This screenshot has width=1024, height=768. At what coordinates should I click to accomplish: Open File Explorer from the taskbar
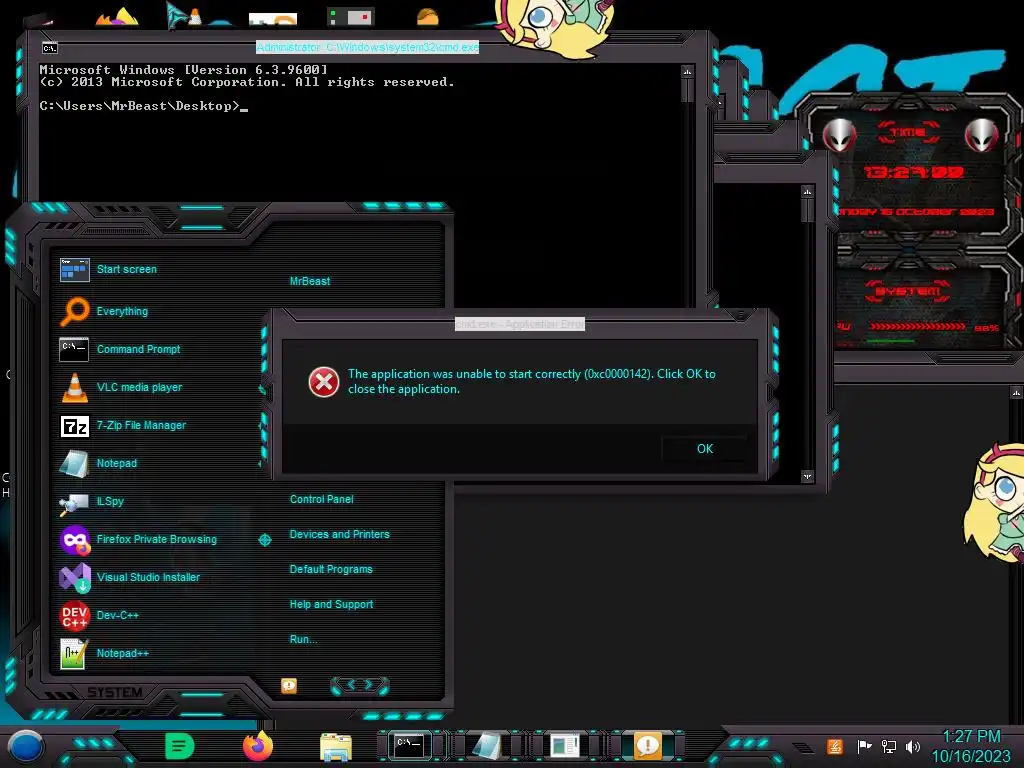pos(336,746)
